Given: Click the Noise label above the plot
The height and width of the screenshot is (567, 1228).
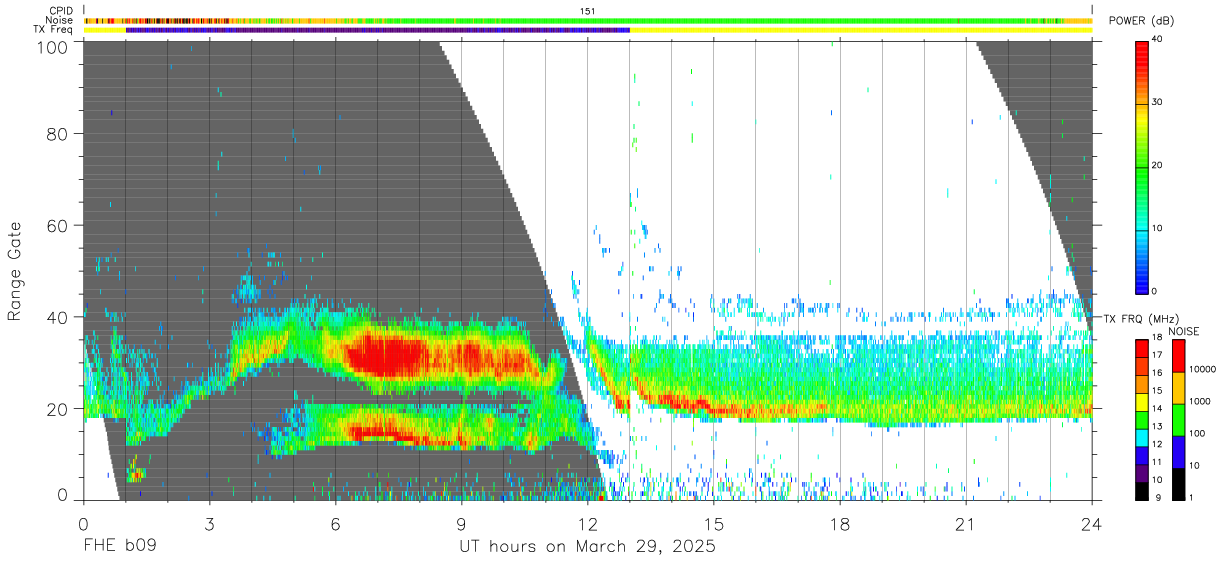Looking at the screenshot, I should (x=59, y=20).
